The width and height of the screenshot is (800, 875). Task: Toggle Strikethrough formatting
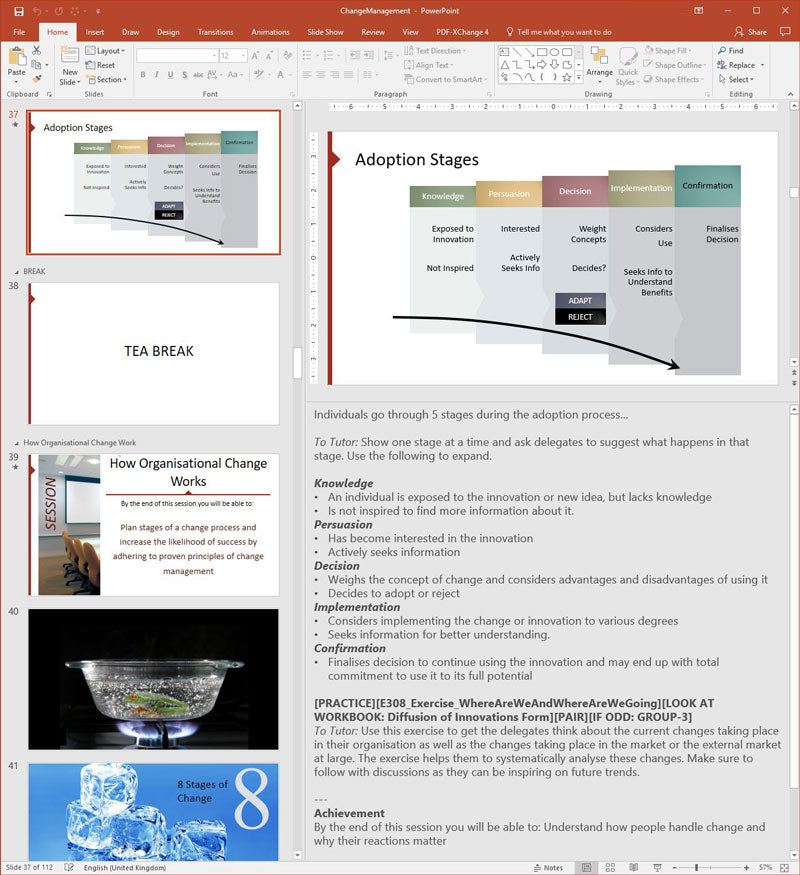pos(198,74)
